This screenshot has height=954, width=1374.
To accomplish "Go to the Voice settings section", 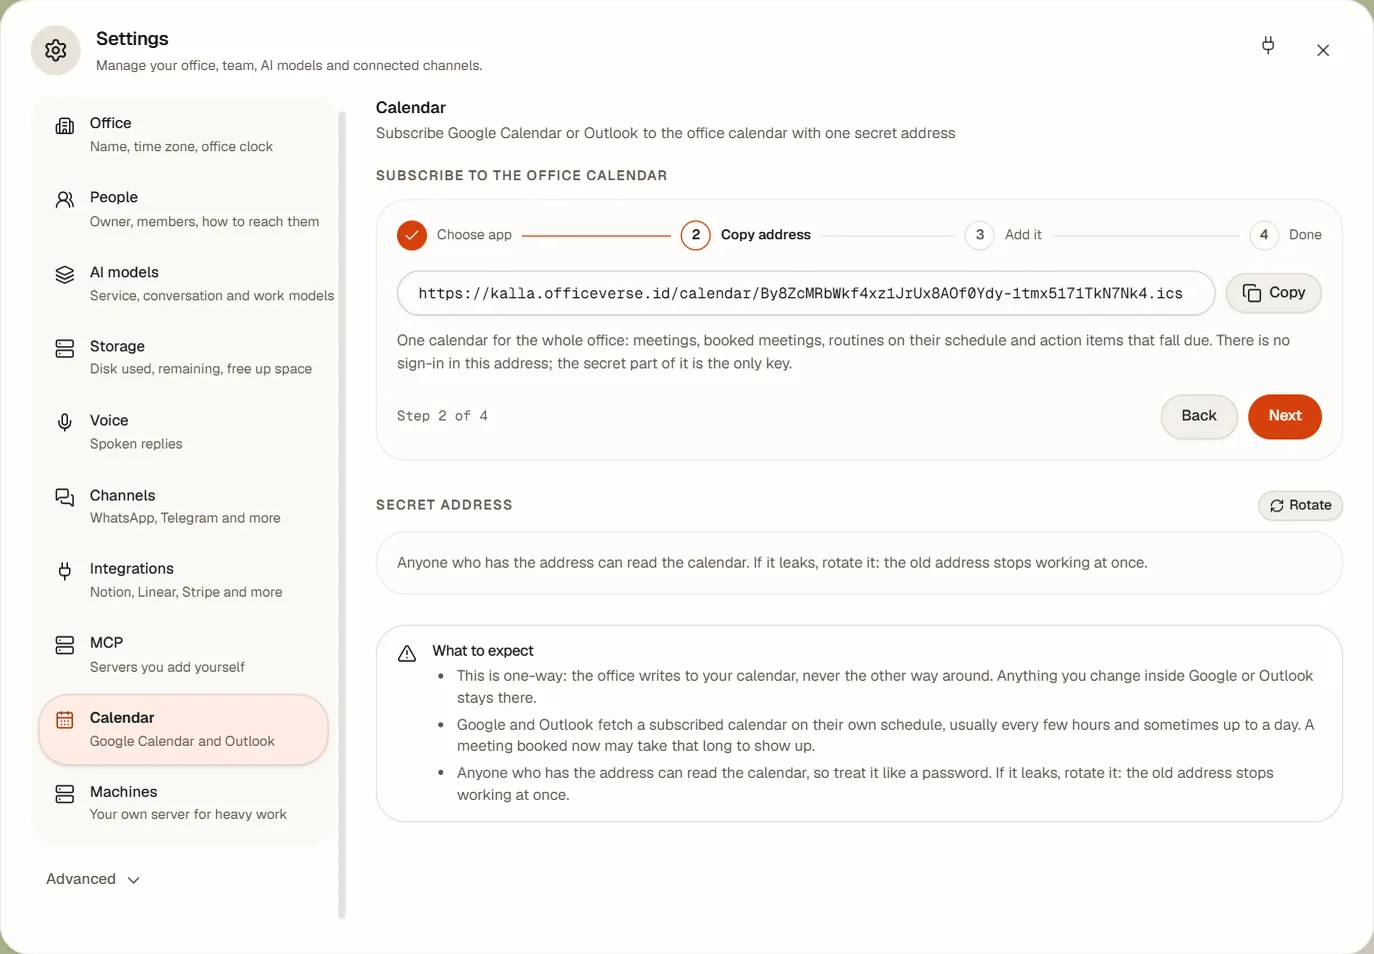I will (184, 431).
